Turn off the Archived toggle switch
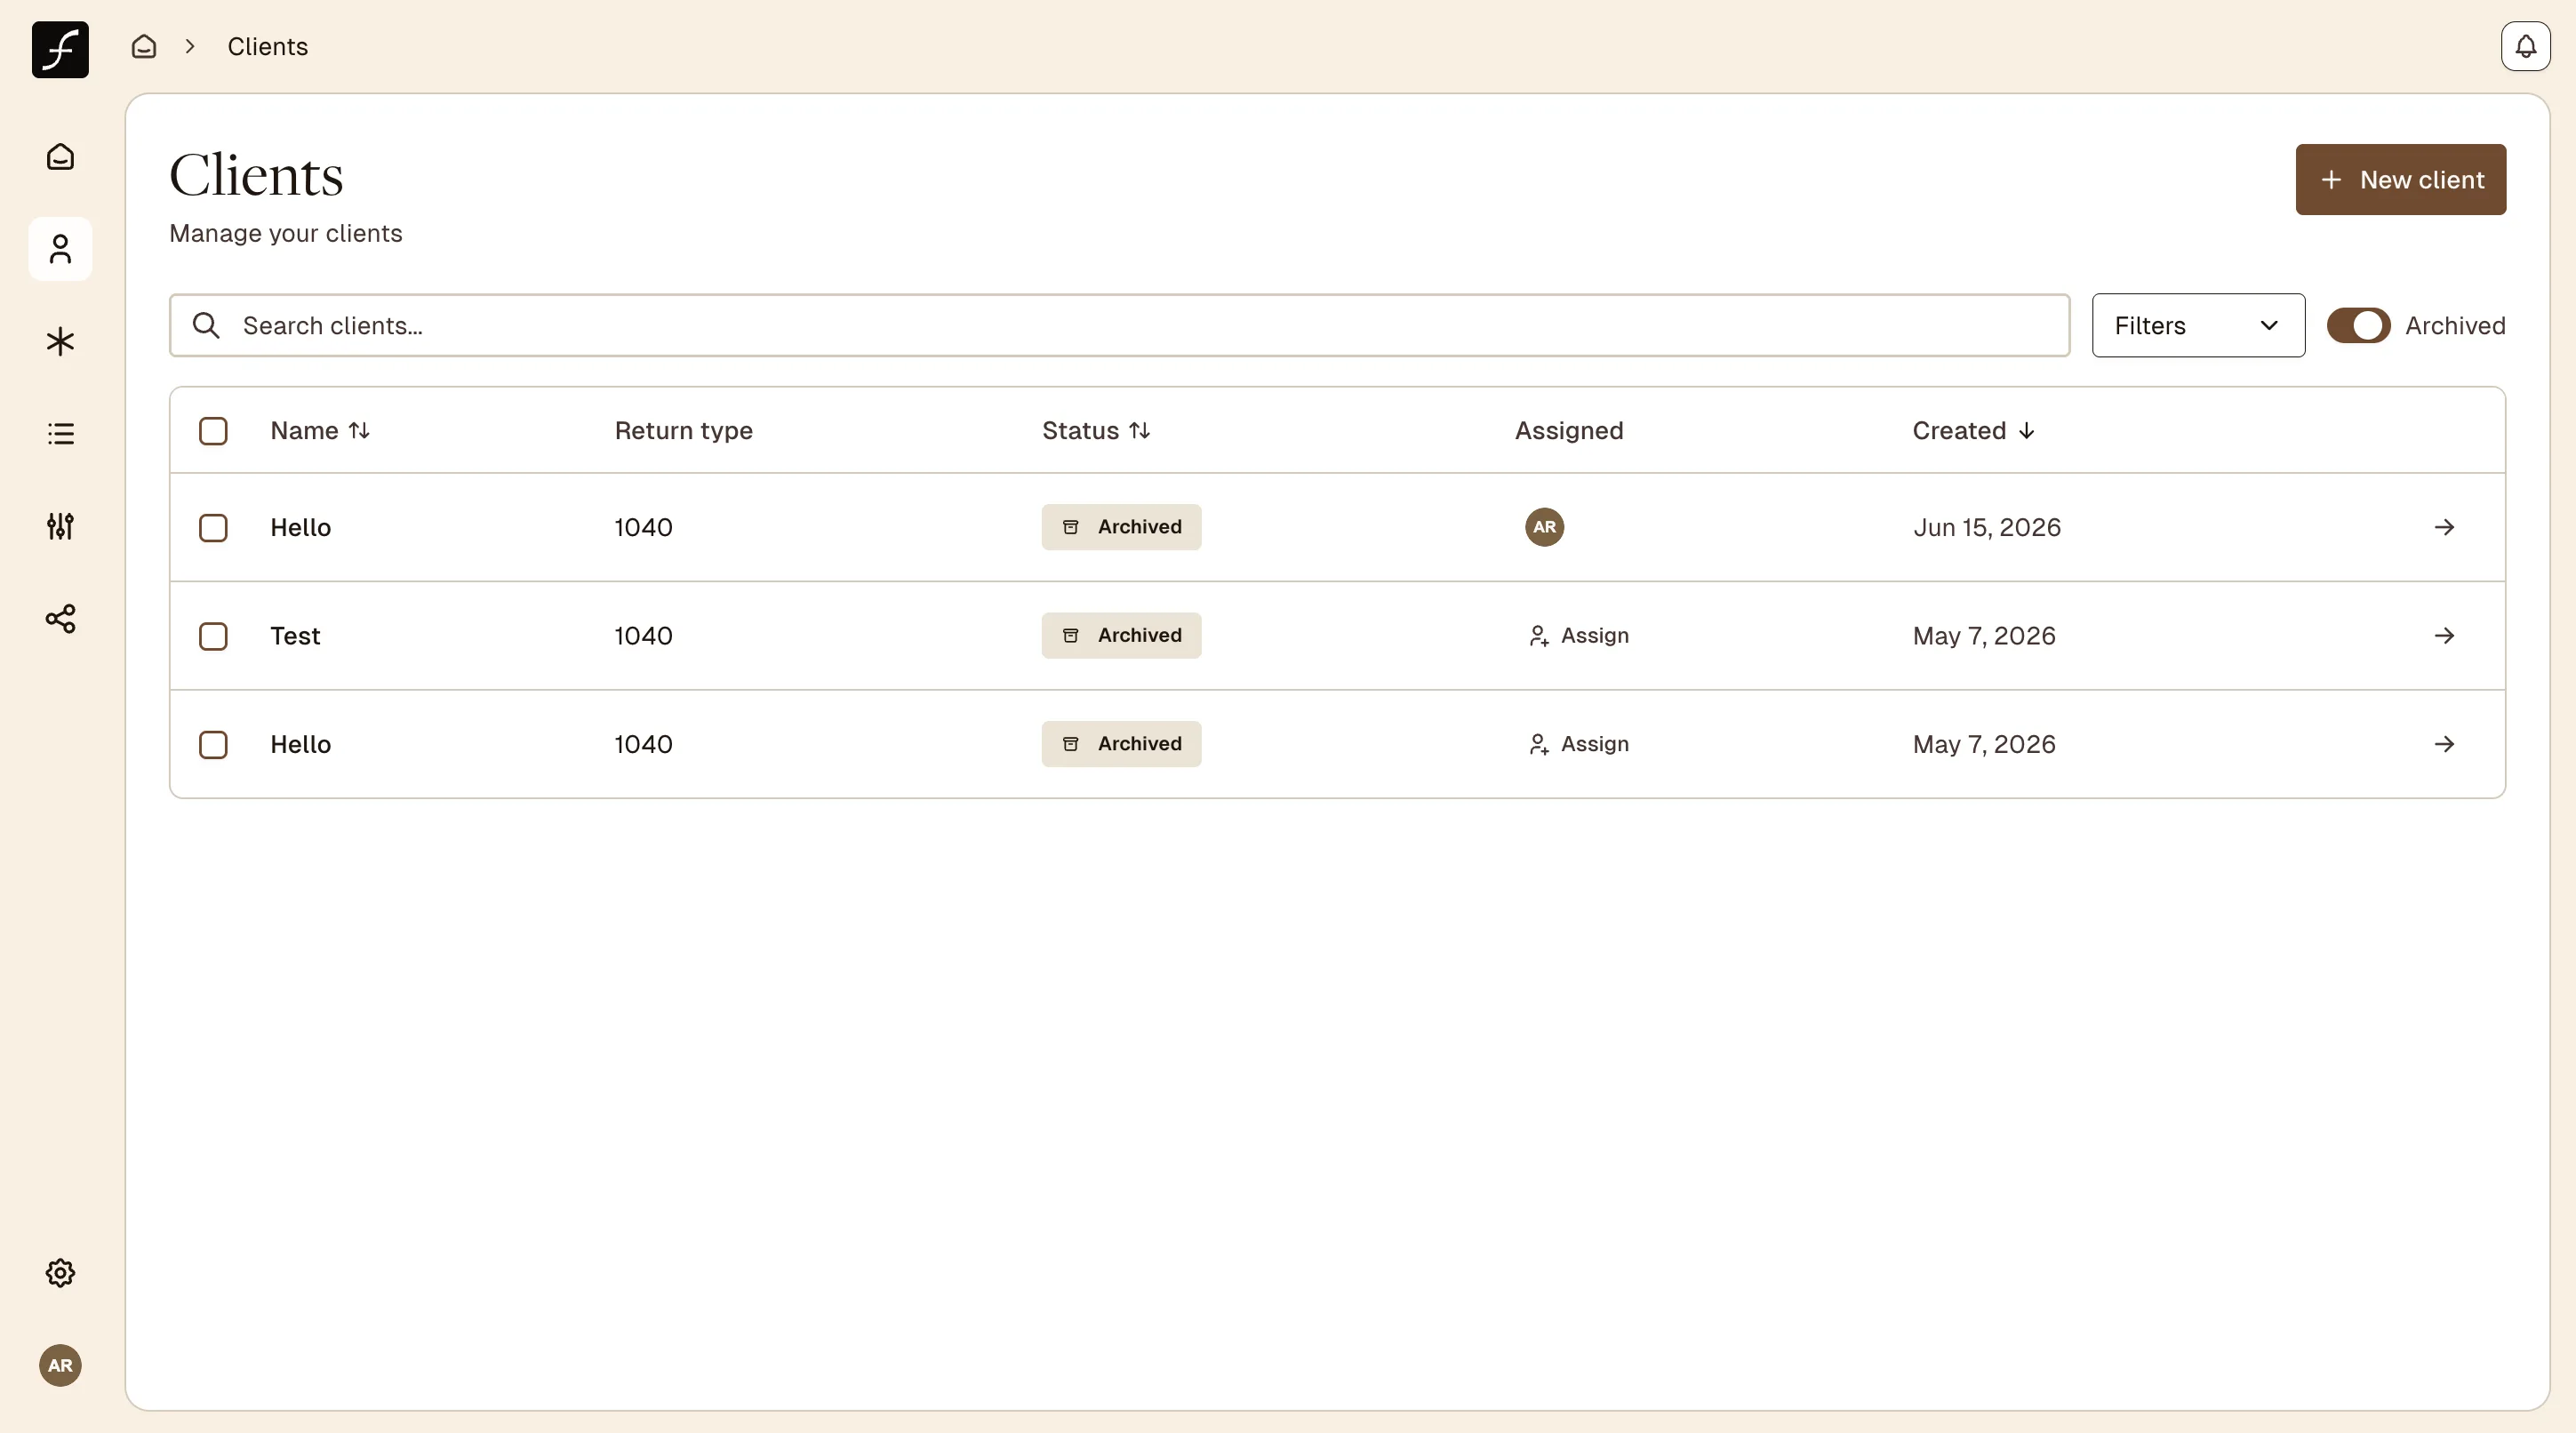Image resolution: width=2576 pixels, height=1433 pixels. tap(2358, 325)
